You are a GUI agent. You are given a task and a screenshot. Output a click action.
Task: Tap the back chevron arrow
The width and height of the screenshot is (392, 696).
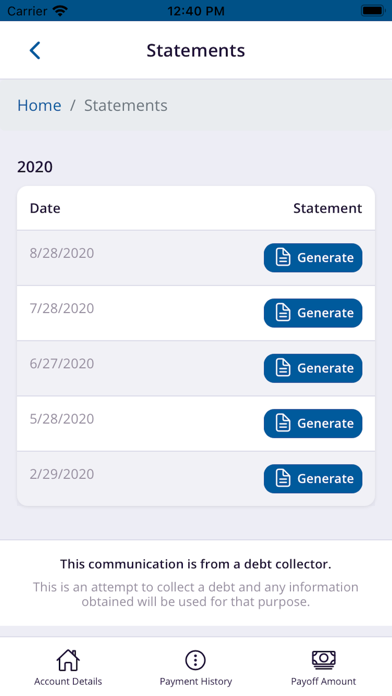(x=35, y=50)
